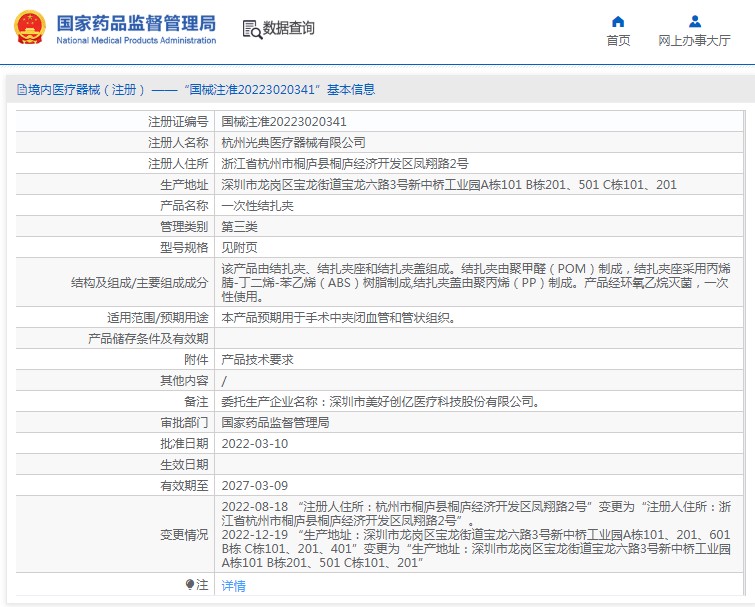Select 本产品预期用于手术中夹闭血管 usage text
755x607 pixels.
[x=338, y=318]
